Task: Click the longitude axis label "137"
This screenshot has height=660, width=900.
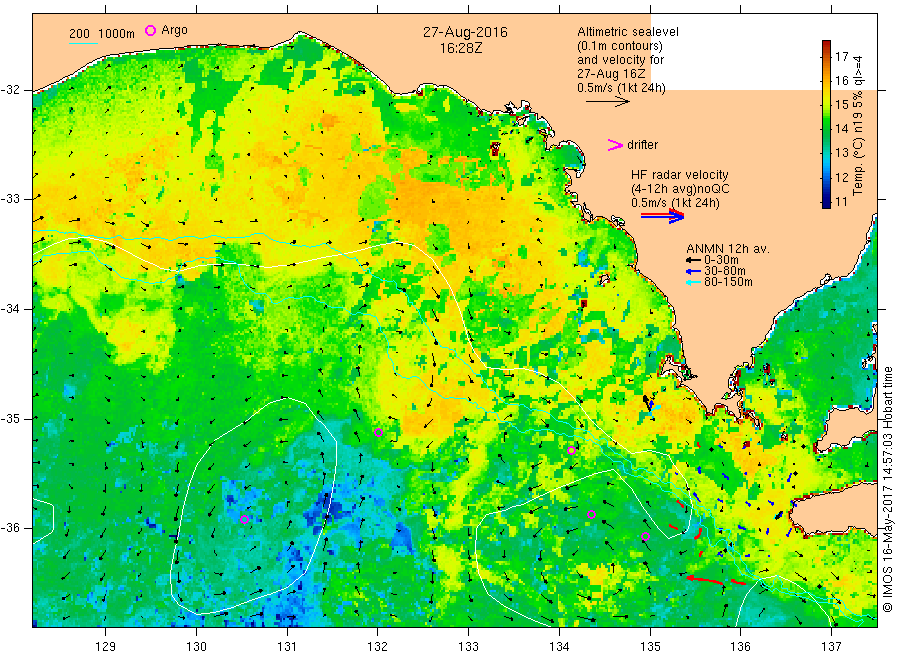Action: [831, 647]
